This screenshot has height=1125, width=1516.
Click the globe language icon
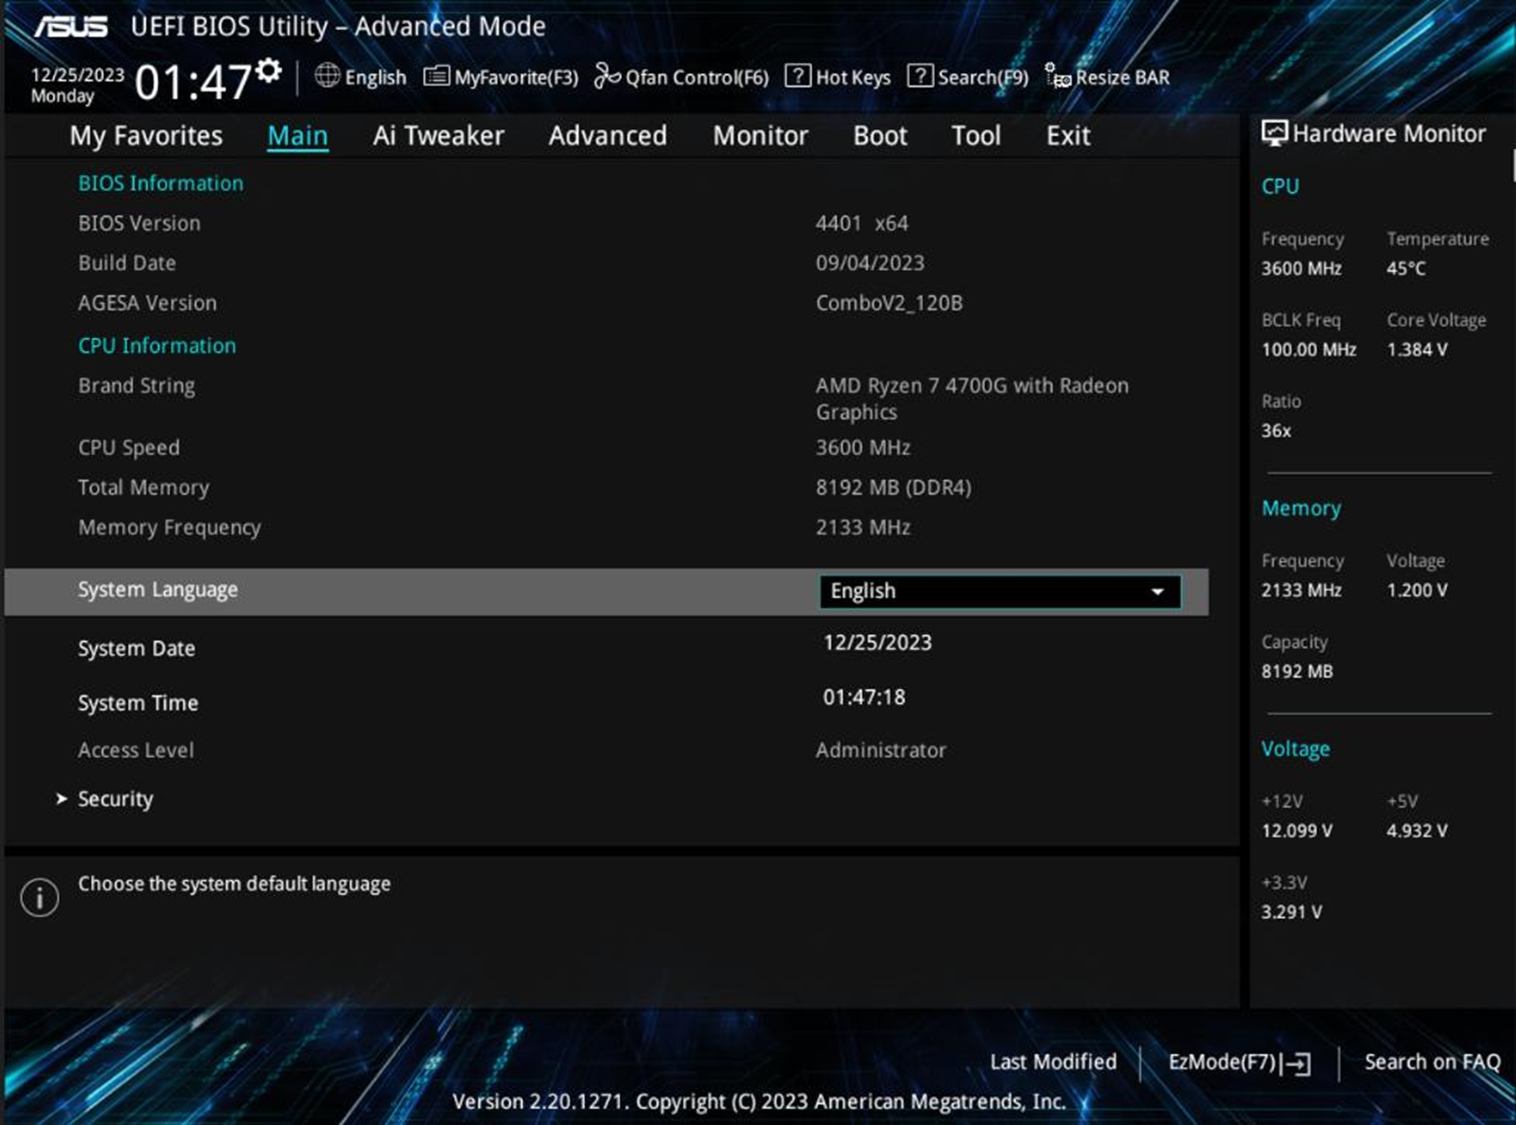point(327,76)
